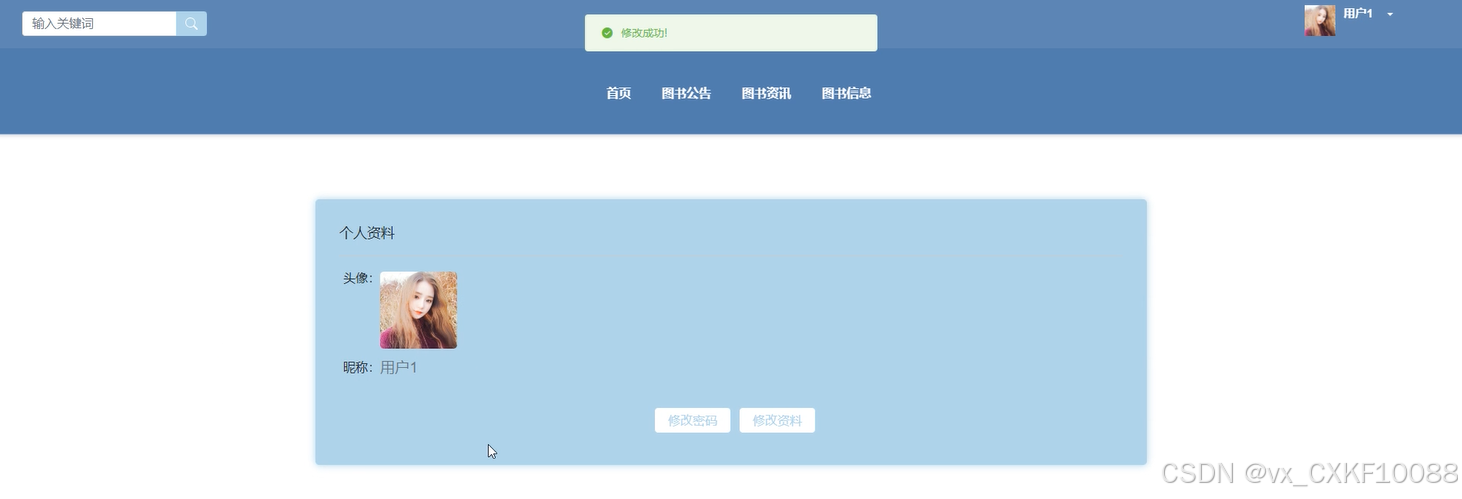Focus the keyword search input field

click(x=99, y=23)
